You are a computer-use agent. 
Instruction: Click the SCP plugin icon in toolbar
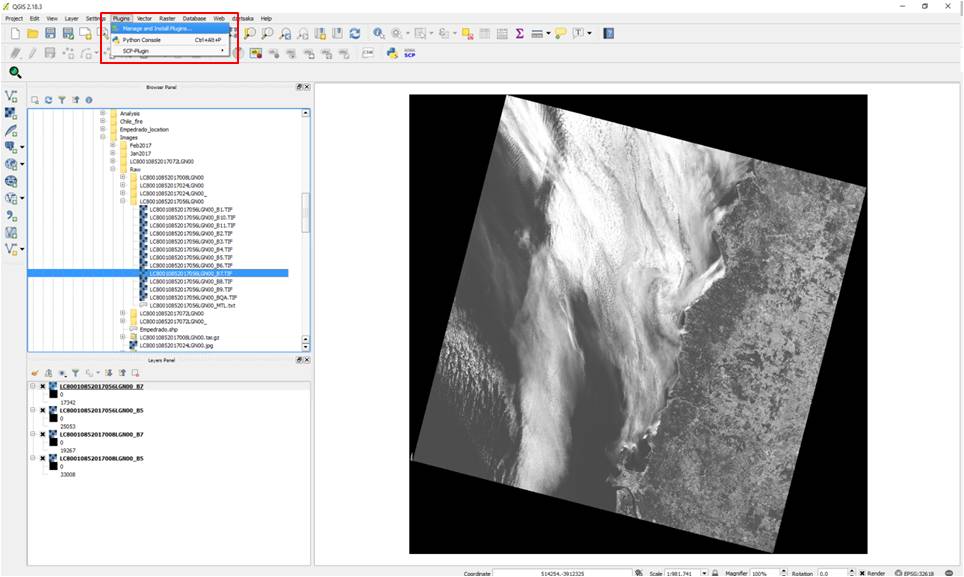pyautogui.click(x=409, y=54)
